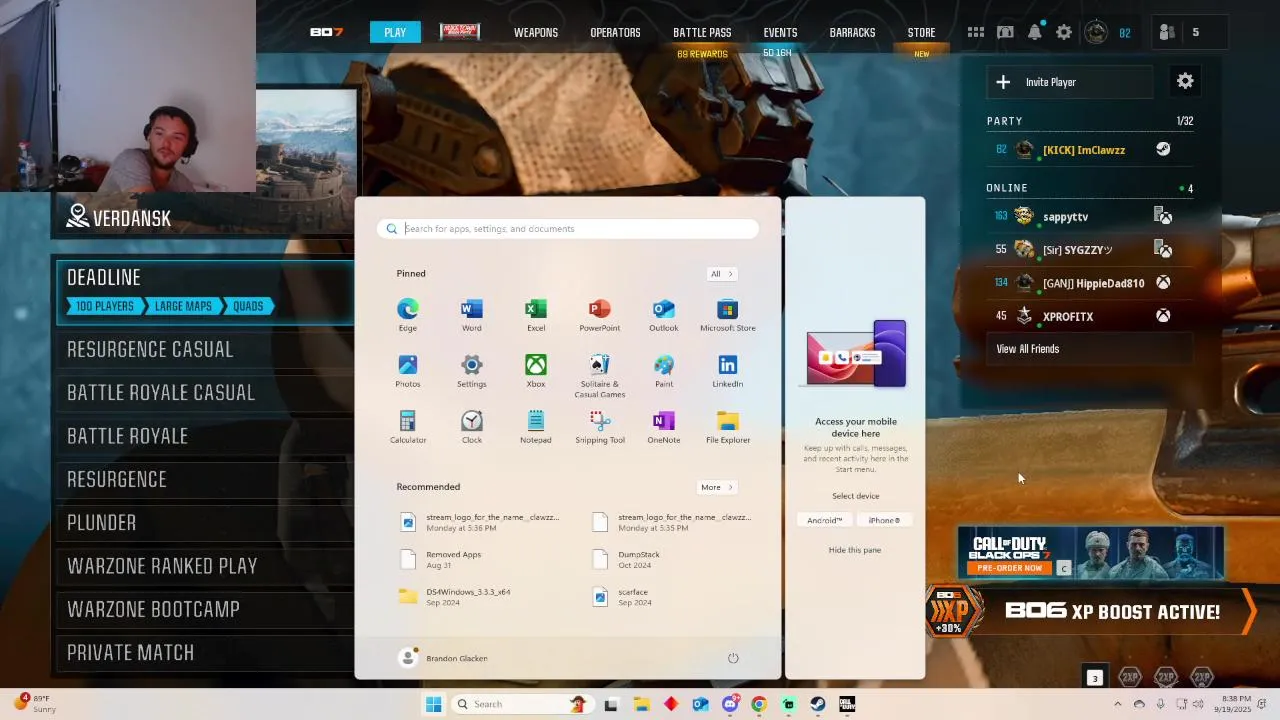Viewport: 1280px width, 720px height.
Task: Open Steam from the taskbar
Action: pyautogui.click(x=818, y=704)
